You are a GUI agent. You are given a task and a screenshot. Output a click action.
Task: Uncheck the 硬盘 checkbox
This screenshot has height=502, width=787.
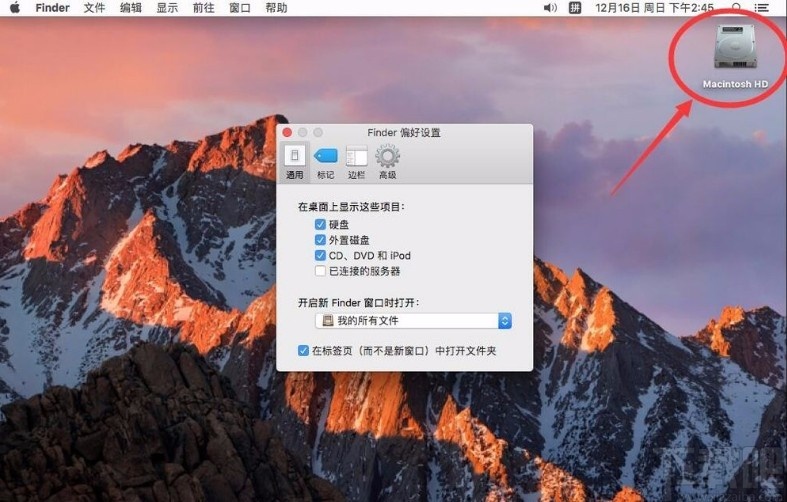(x=320, y=224)
